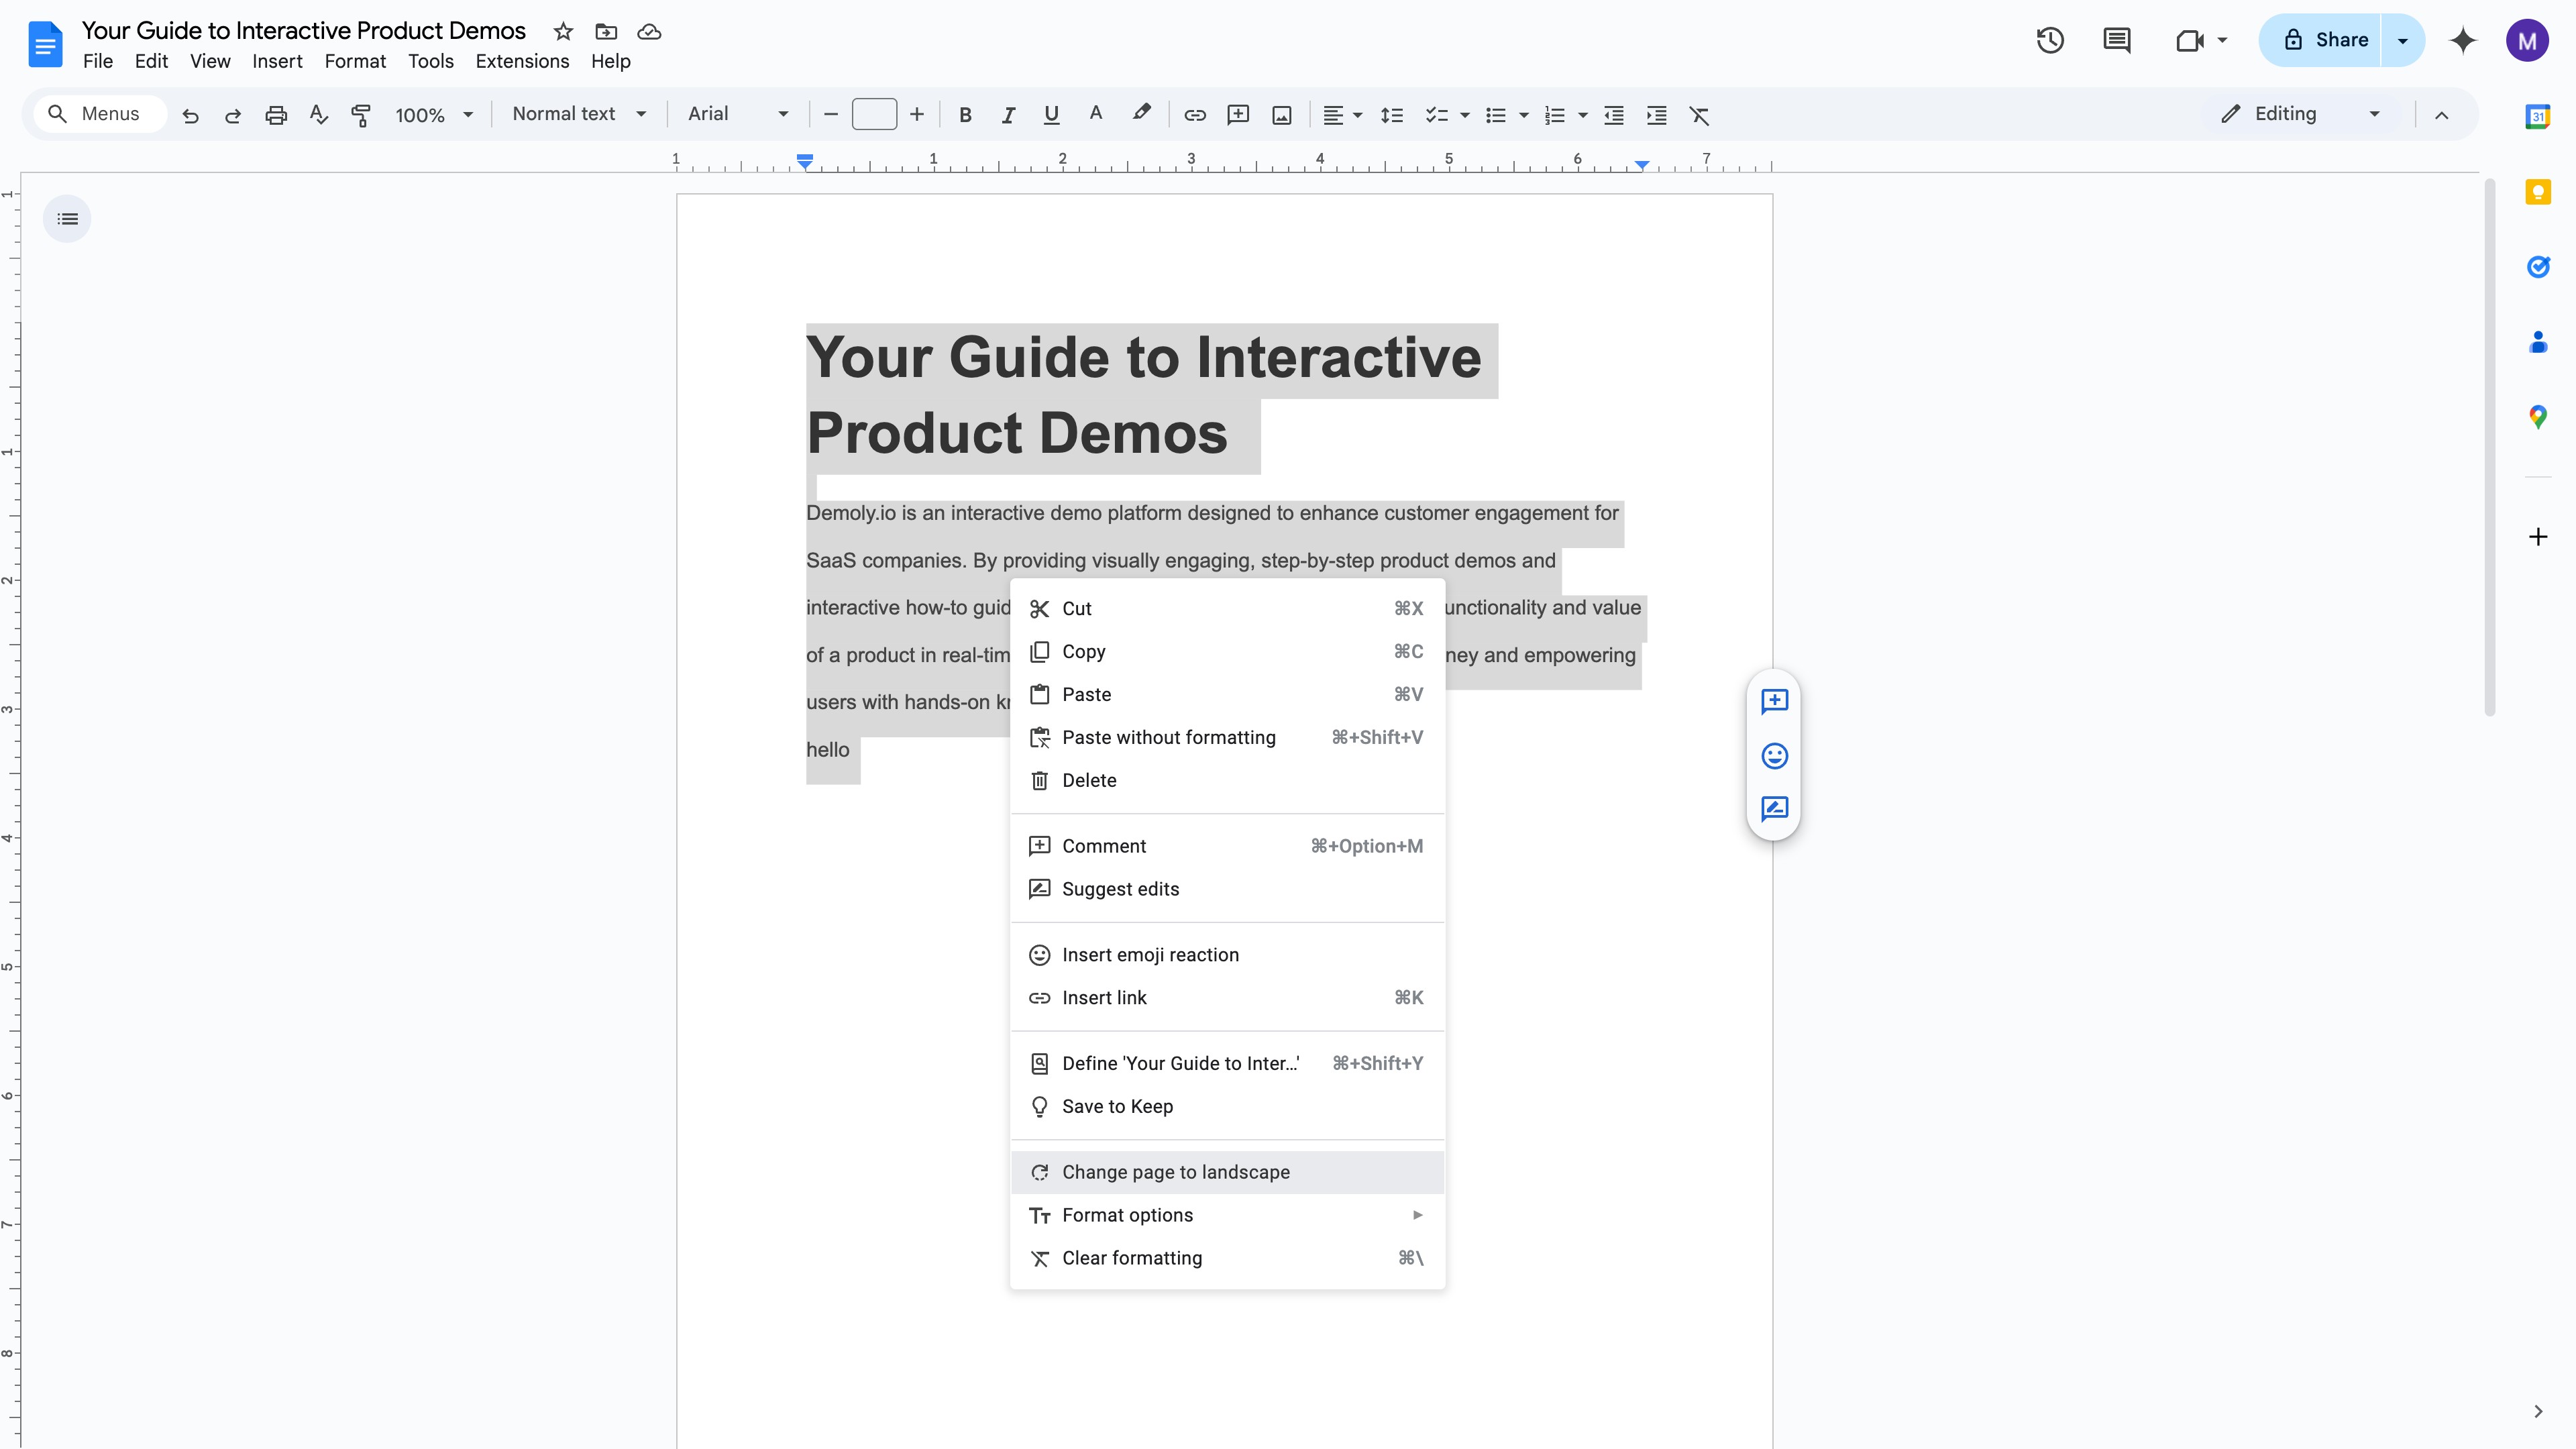Choose Paste without formatting

pos(1227,737)
